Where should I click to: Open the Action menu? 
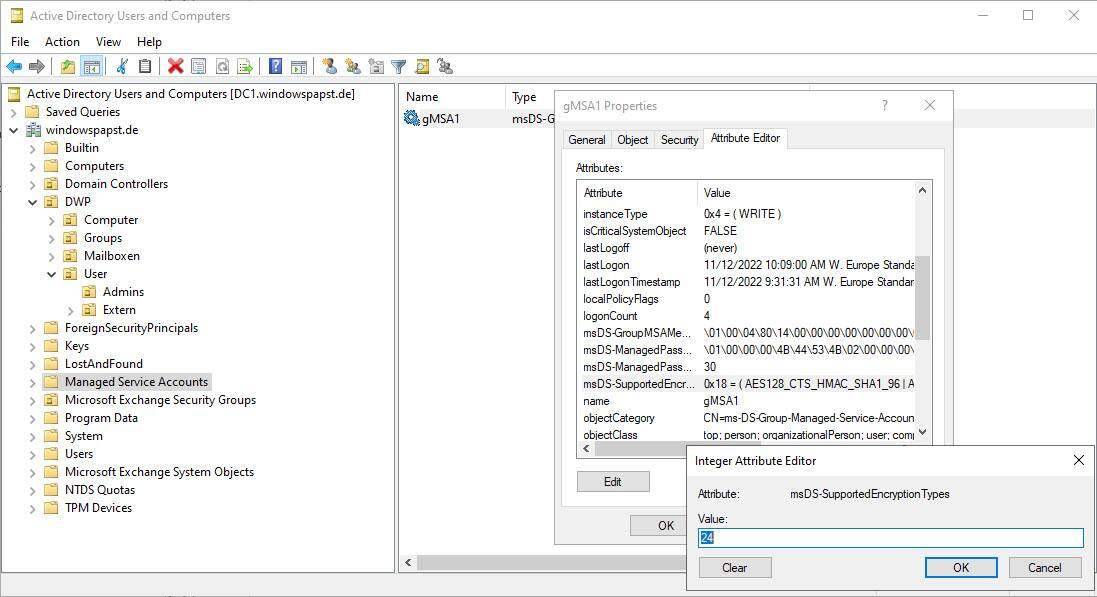62,42
